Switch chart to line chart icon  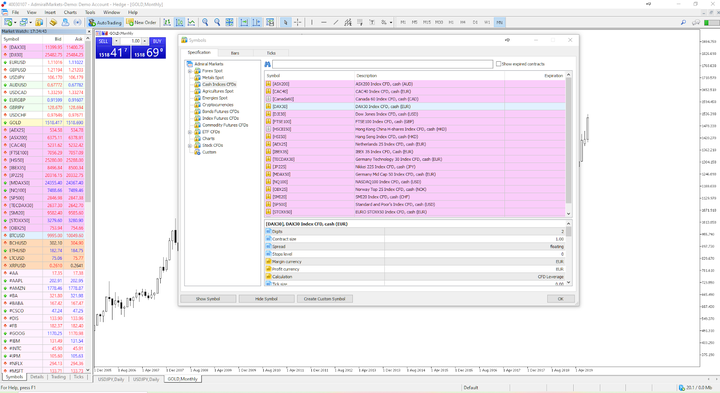(191, 22)
